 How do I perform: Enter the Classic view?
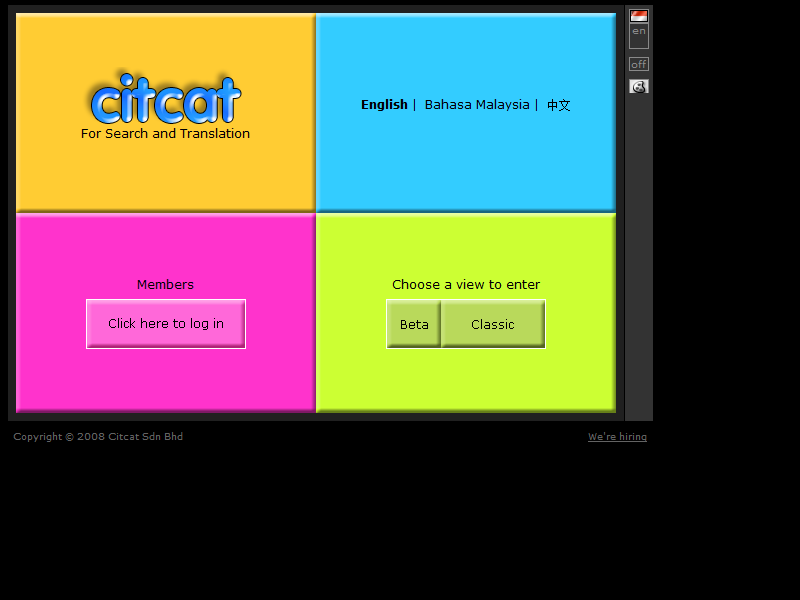[x=493, y=324]
